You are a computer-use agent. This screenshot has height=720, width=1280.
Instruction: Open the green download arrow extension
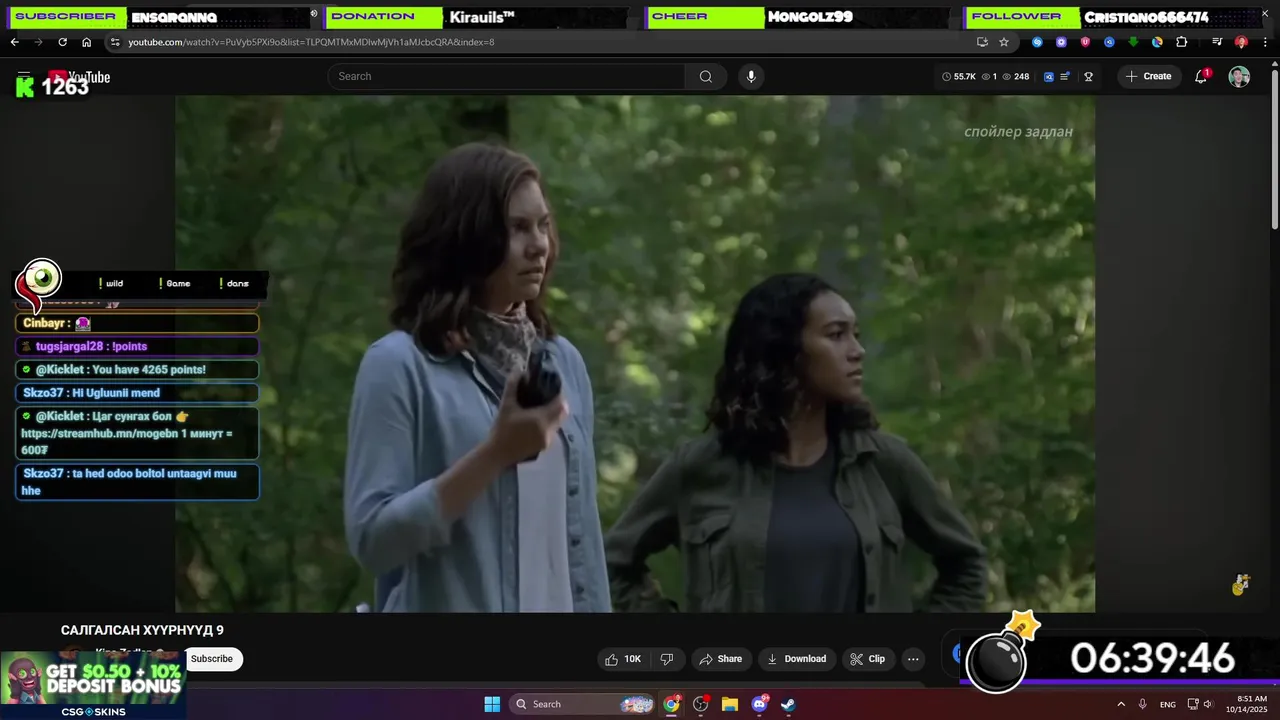[1133, 42]
